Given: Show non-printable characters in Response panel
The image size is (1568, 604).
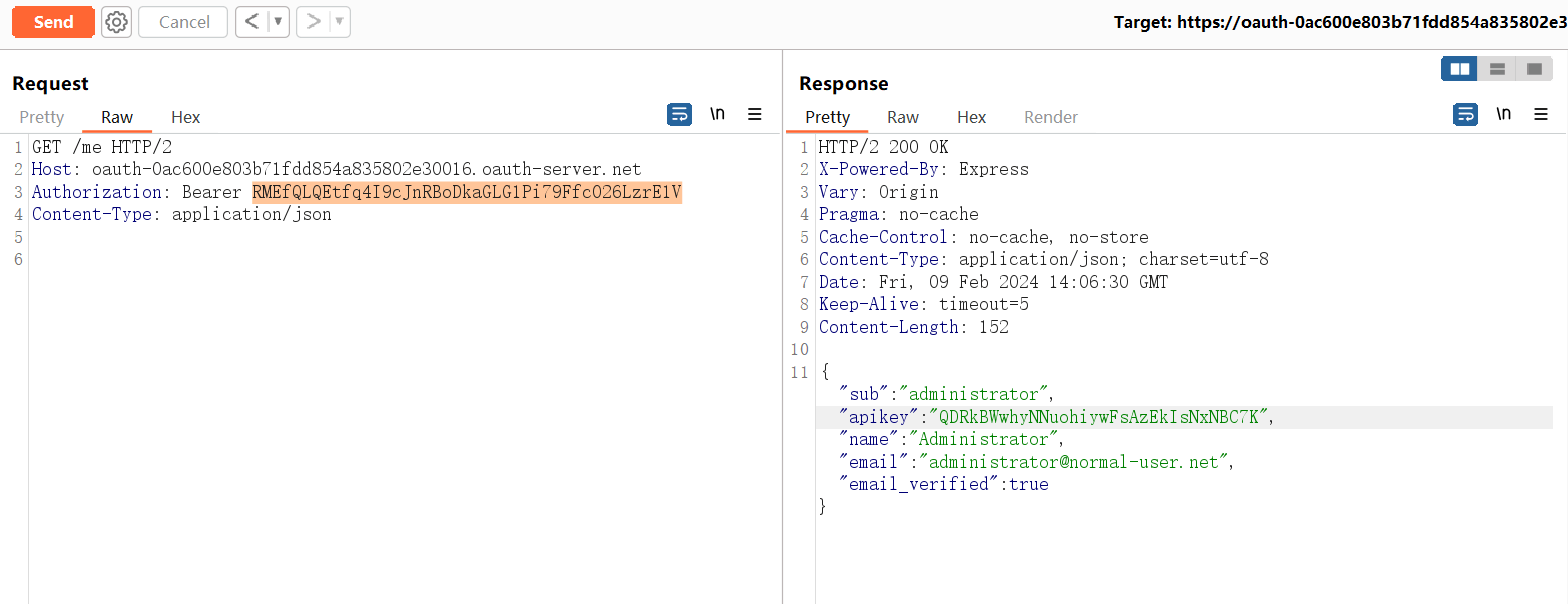Looking at the screenshot, I should point(1503,114).
